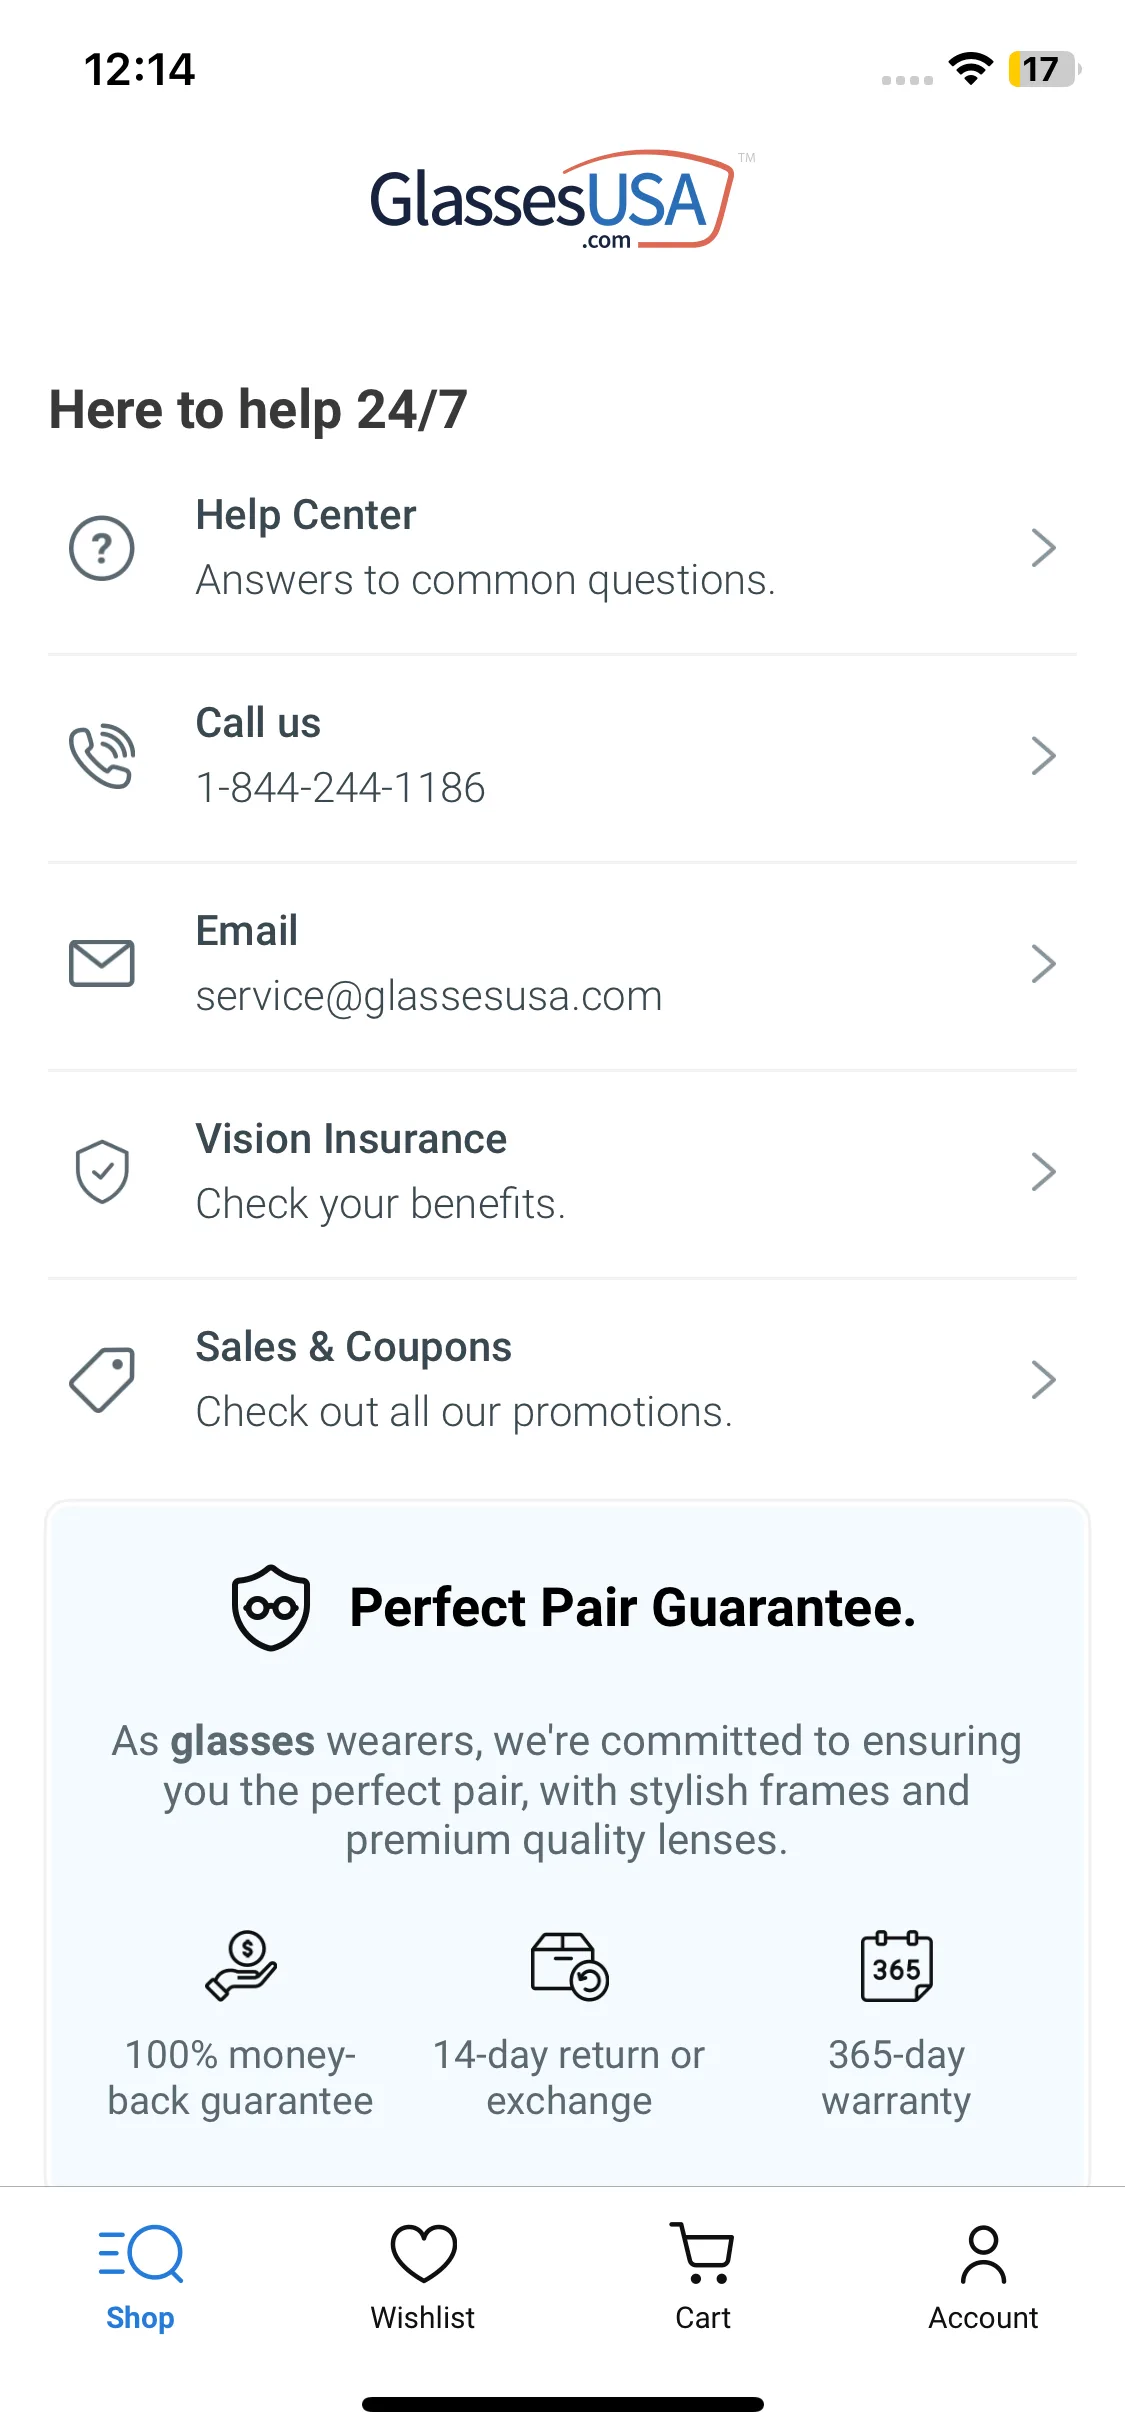
Task: Tap the price tag icon for Sales & Coupons
Action: point(101,1380)
